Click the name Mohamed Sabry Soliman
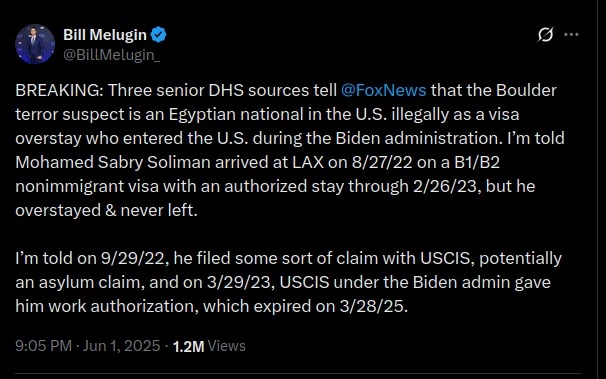Image resolution: width=606 pixels, height=379 pixels. pos(113,162)
